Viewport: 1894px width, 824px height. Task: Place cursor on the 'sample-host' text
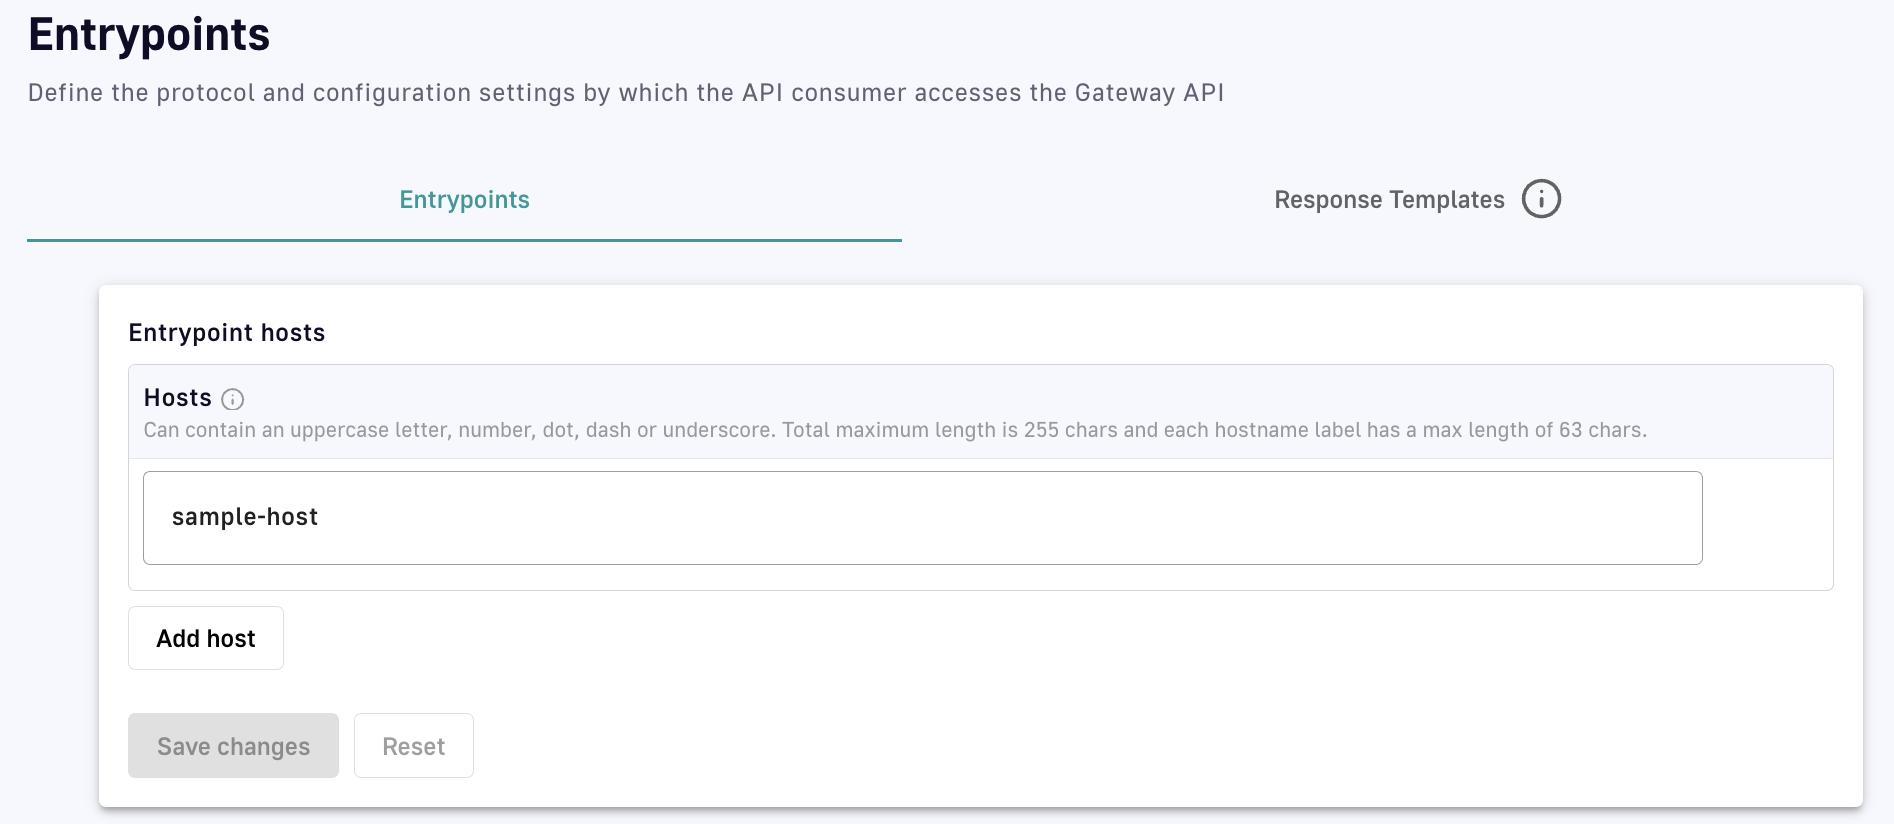245,517
